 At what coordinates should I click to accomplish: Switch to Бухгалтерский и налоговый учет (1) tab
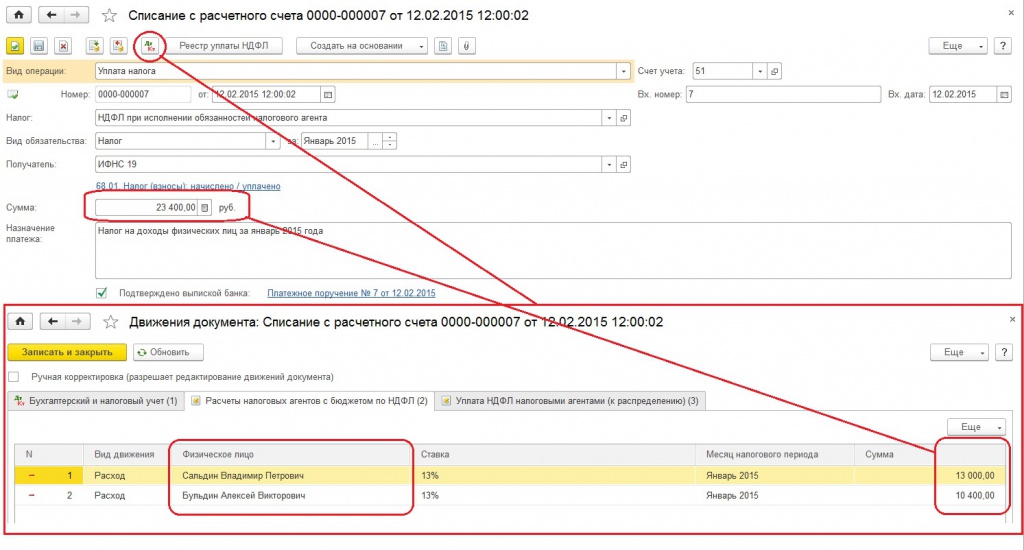click(96, 401)
